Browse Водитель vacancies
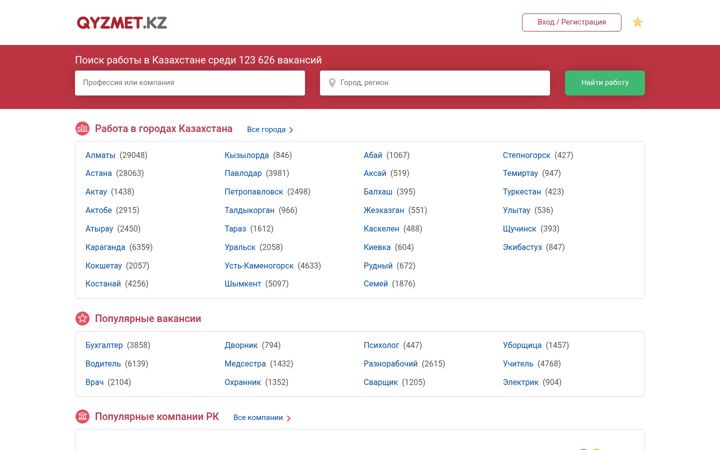 (x=103, y=364)
